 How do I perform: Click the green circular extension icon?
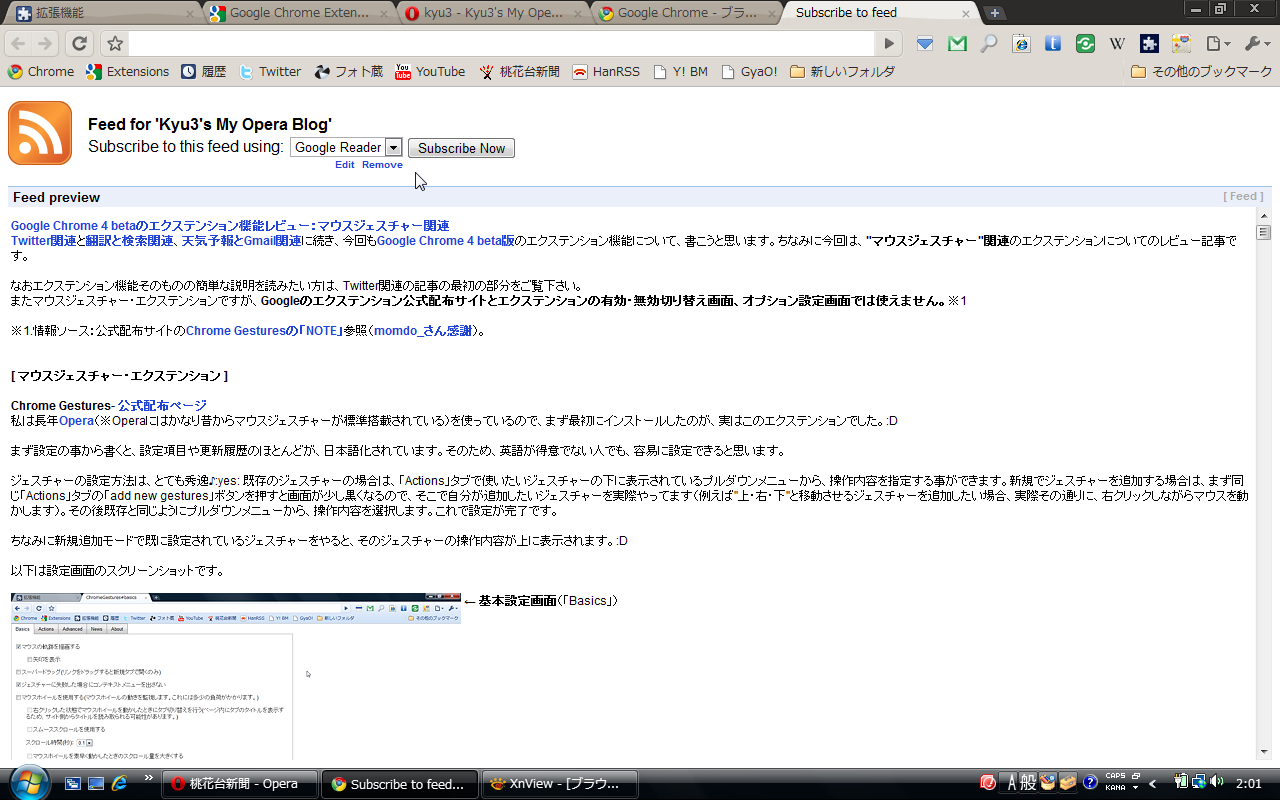pyautogui.click(x=1085, y=44)
